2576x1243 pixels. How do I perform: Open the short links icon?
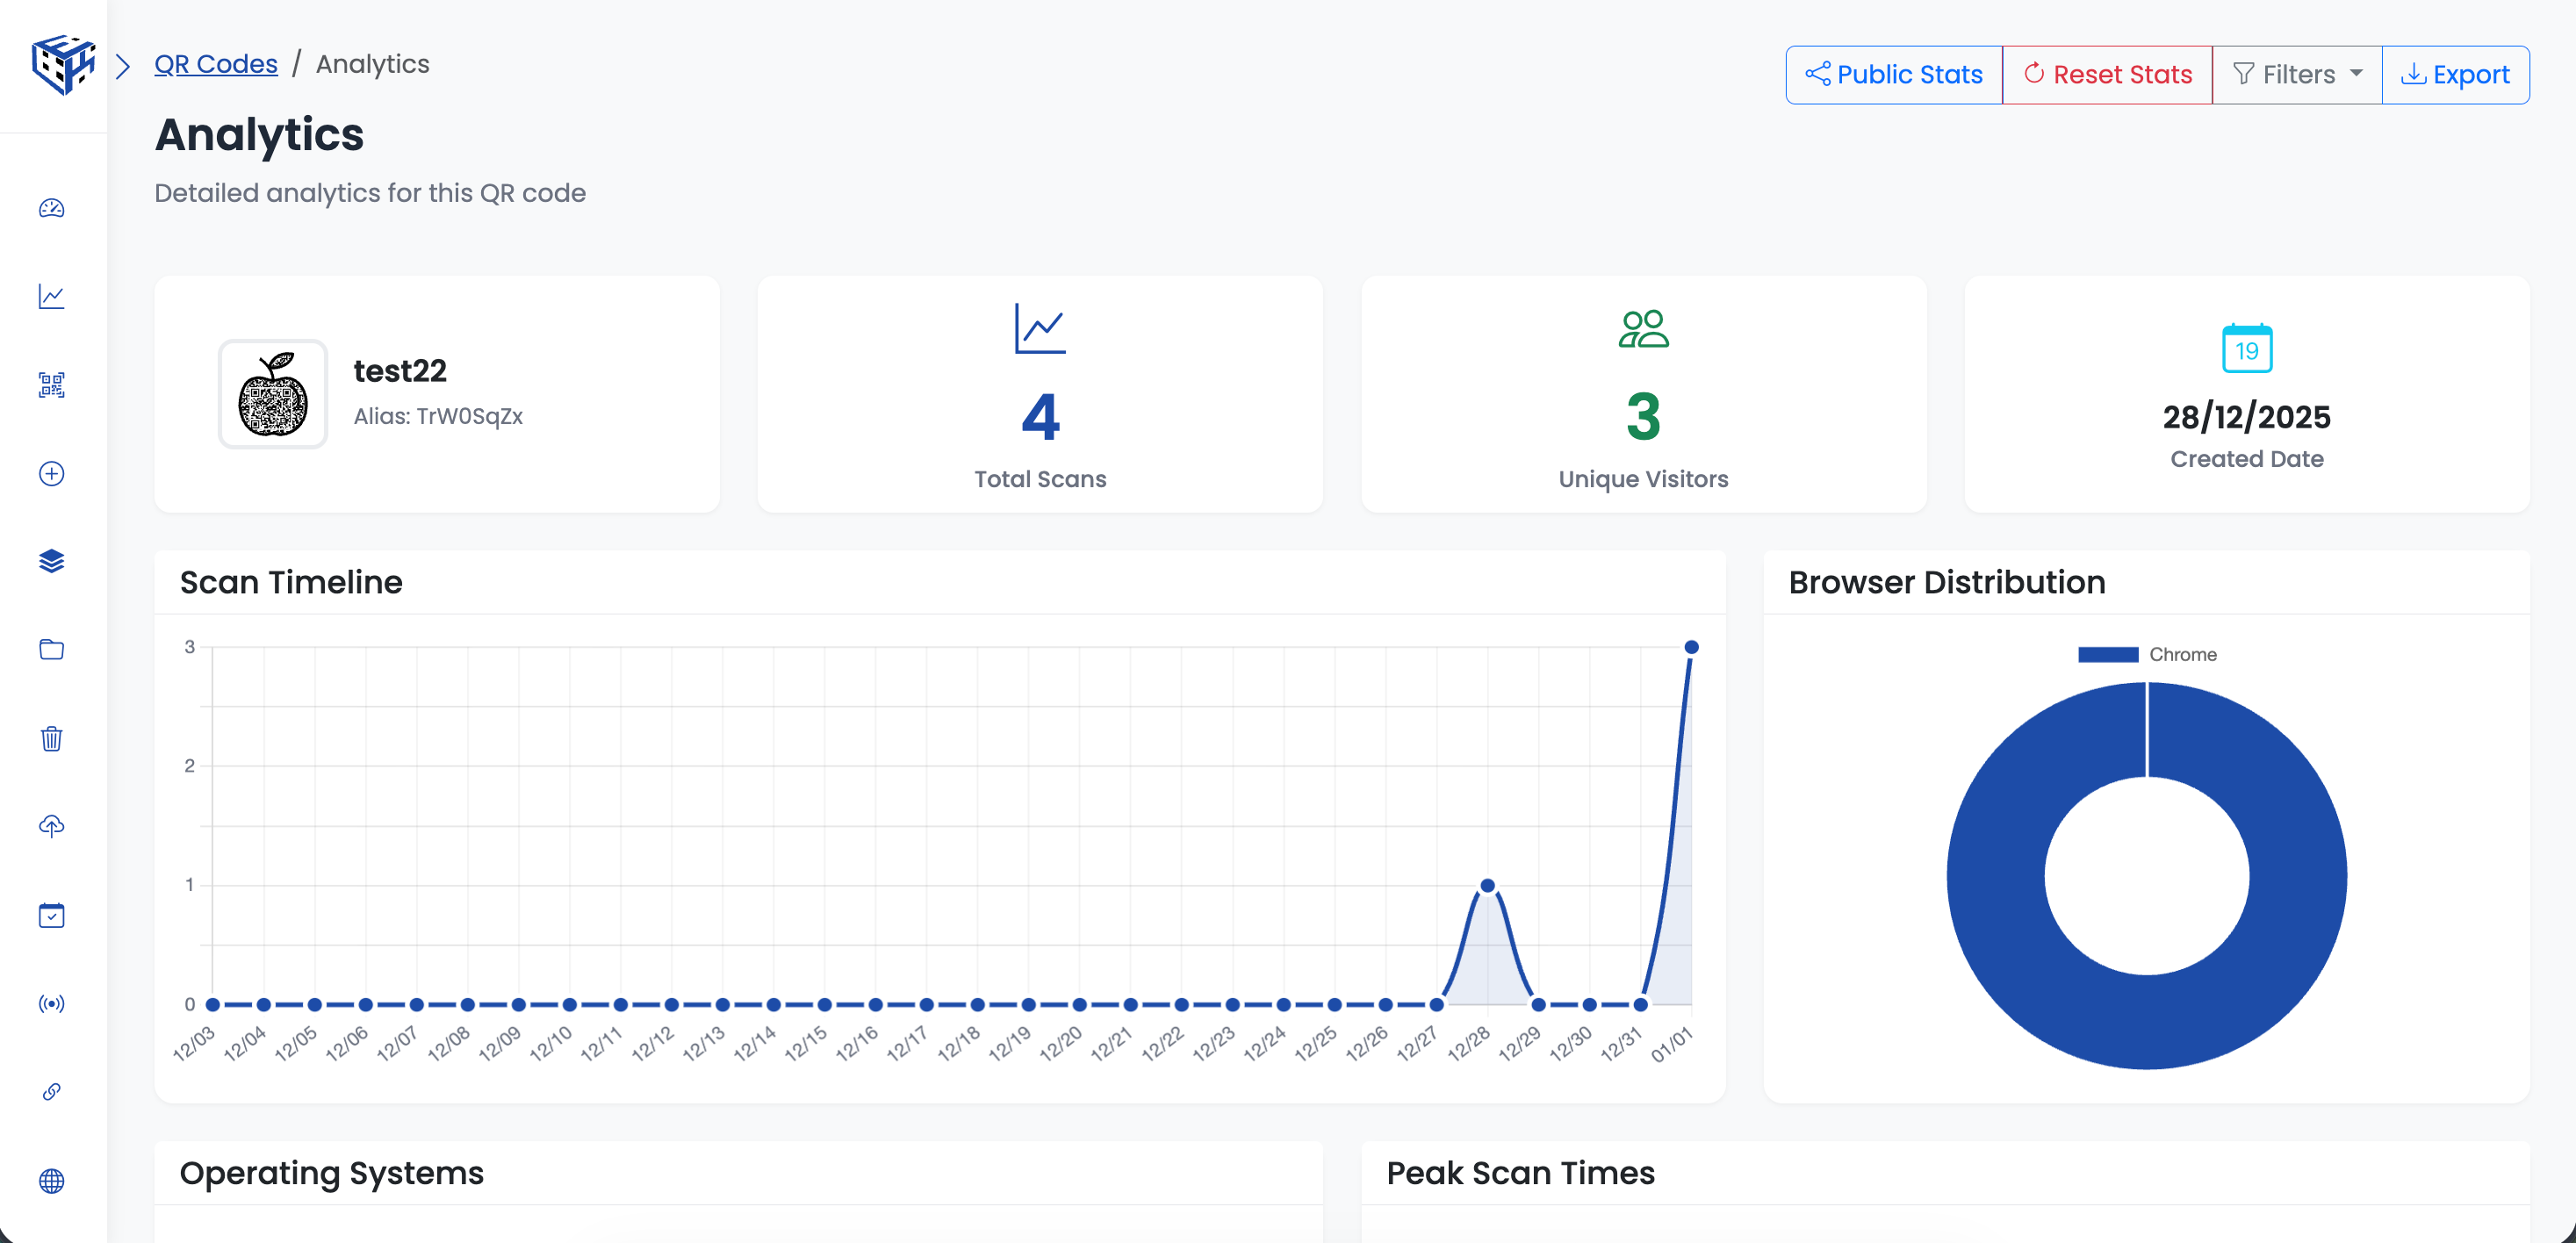click(50, 1092)
